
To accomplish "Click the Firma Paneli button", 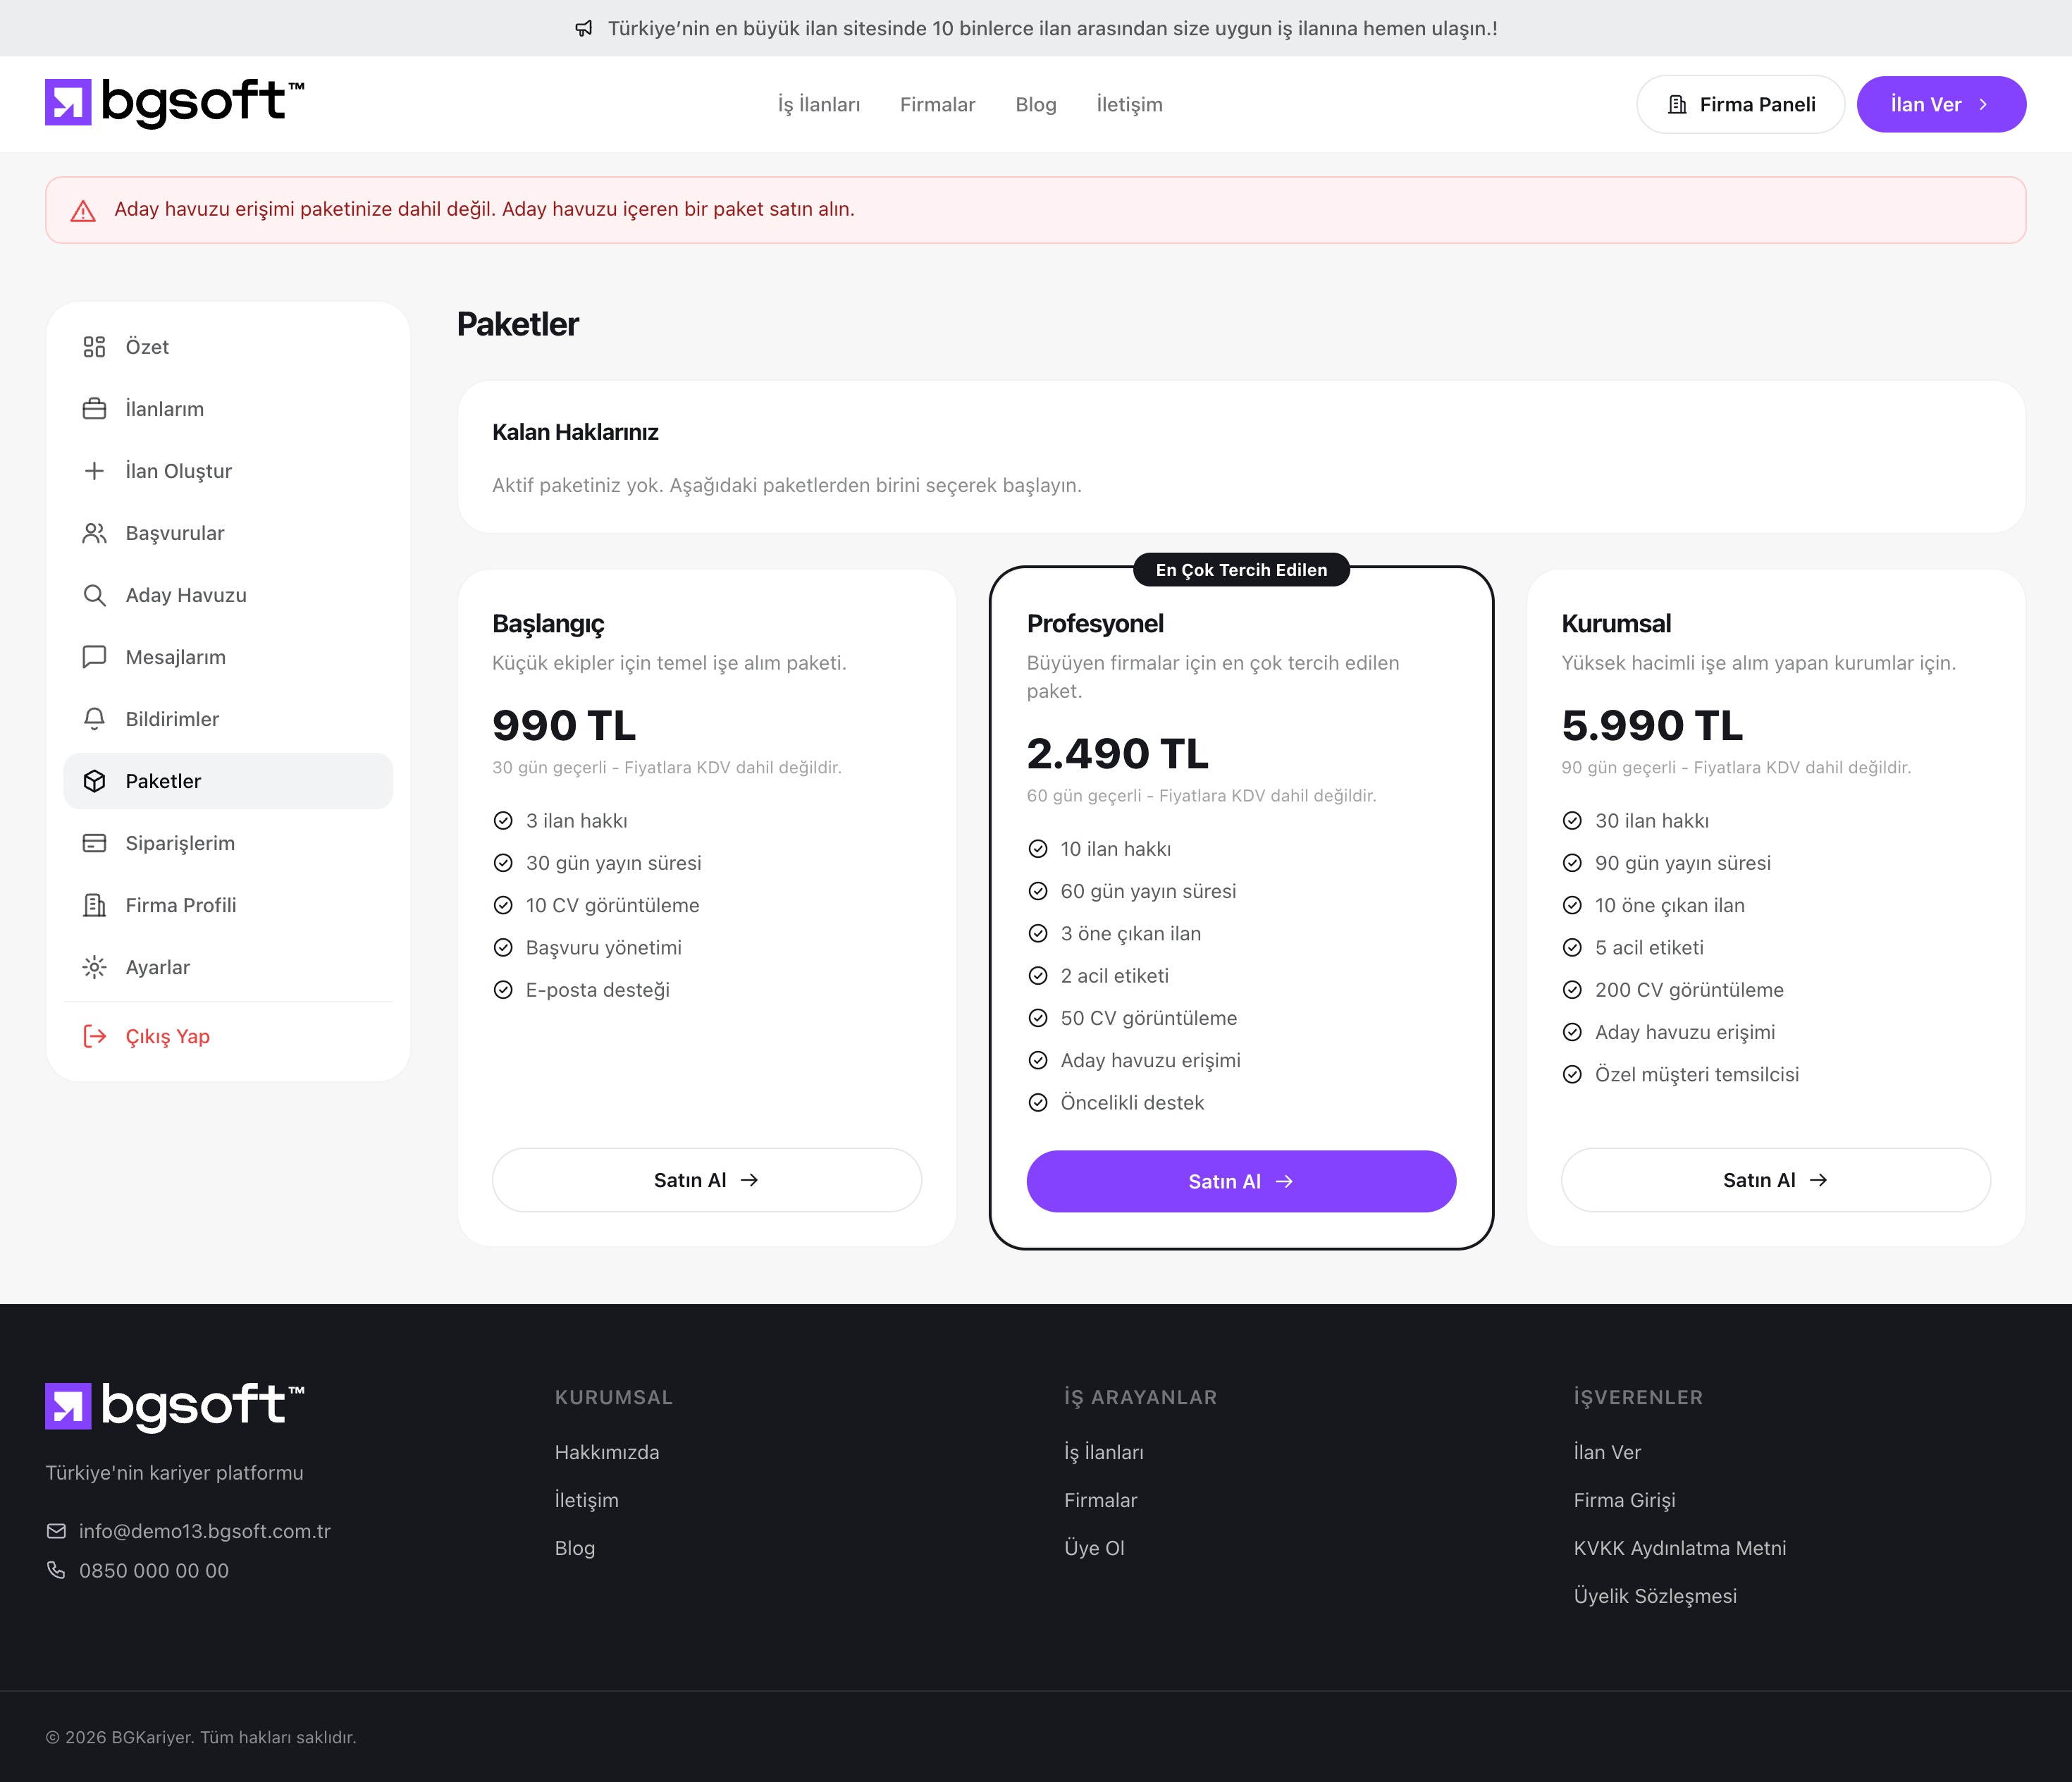I will 1740,104.
